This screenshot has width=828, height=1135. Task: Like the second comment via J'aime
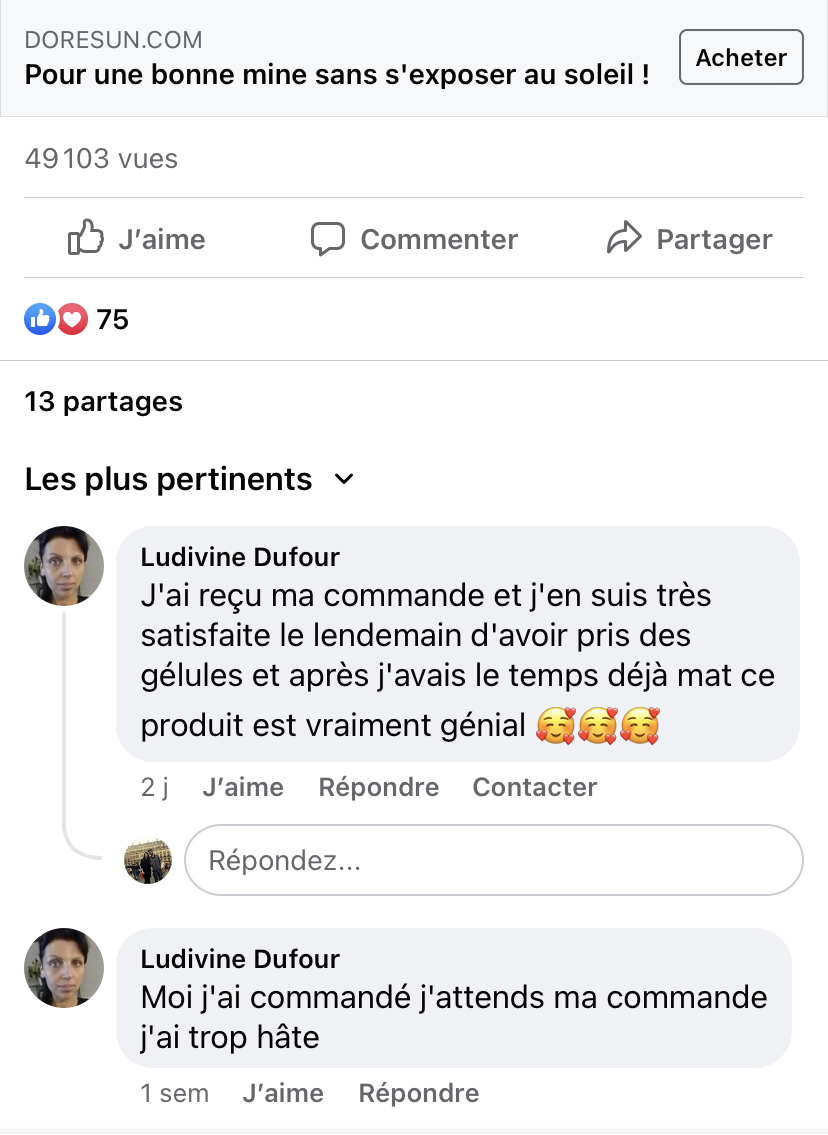tap(283, 1093)
